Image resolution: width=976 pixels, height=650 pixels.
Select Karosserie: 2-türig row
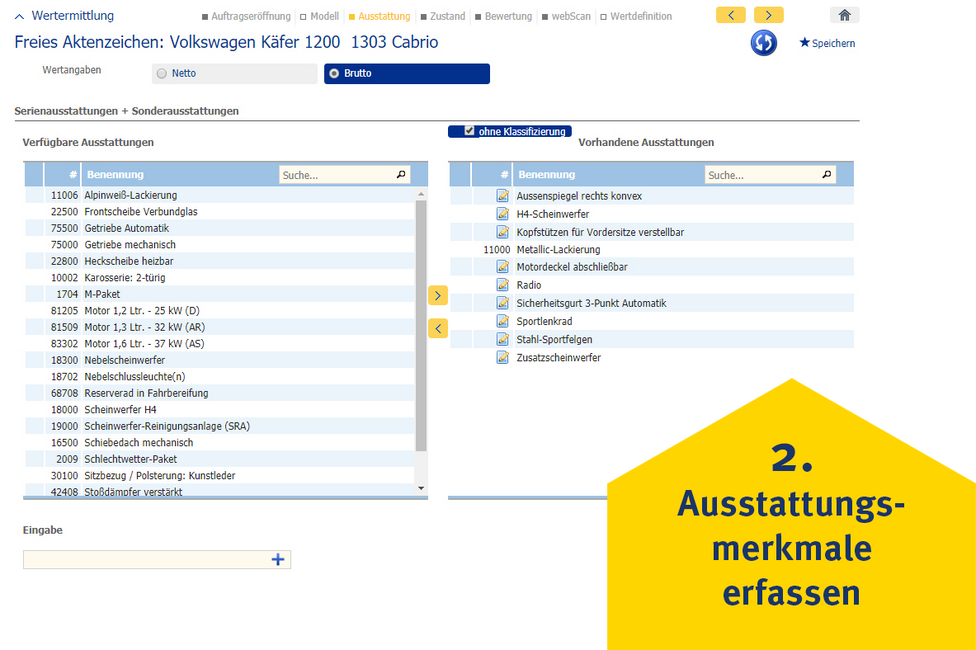tap(220, 278)
